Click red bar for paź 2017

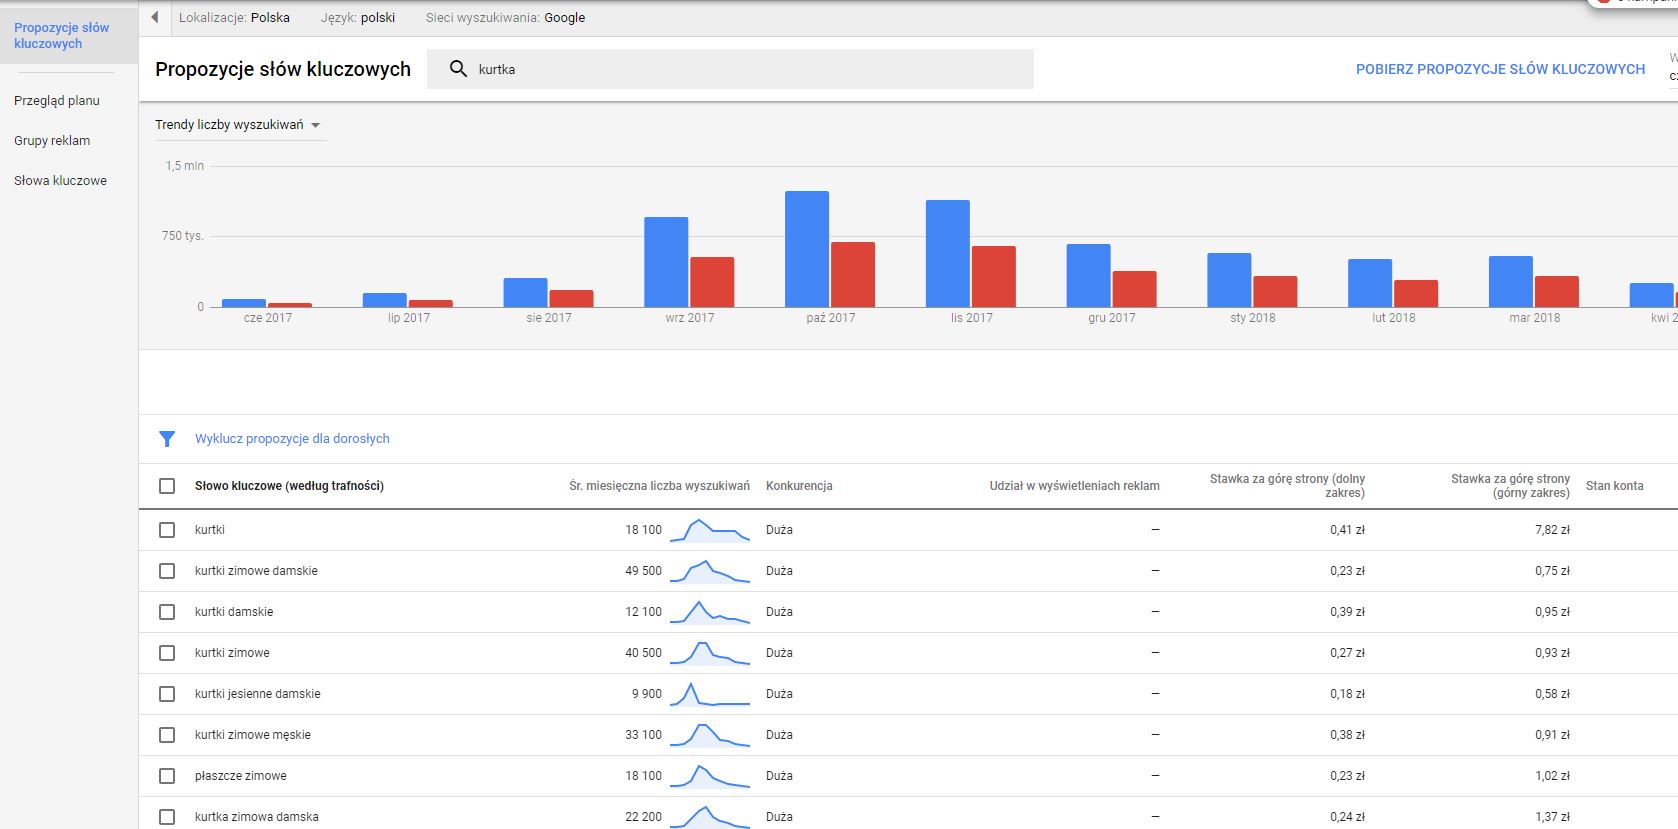(x=853, y=275)
